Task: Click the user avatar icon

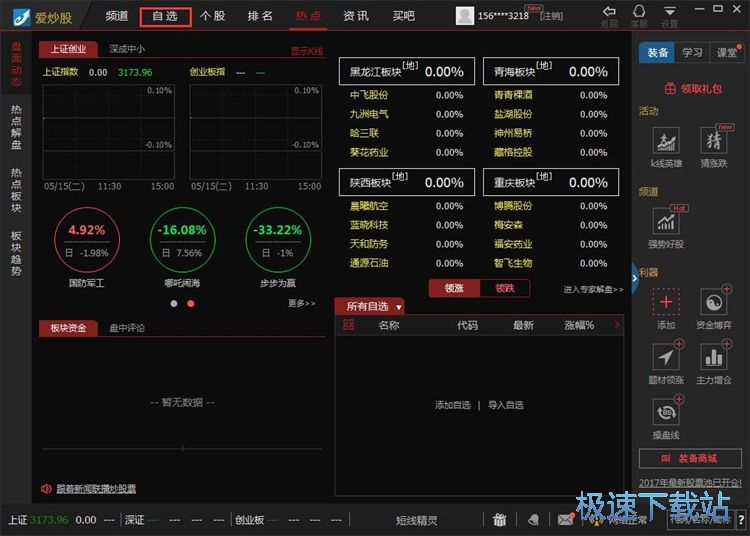Action: (464, 16)
